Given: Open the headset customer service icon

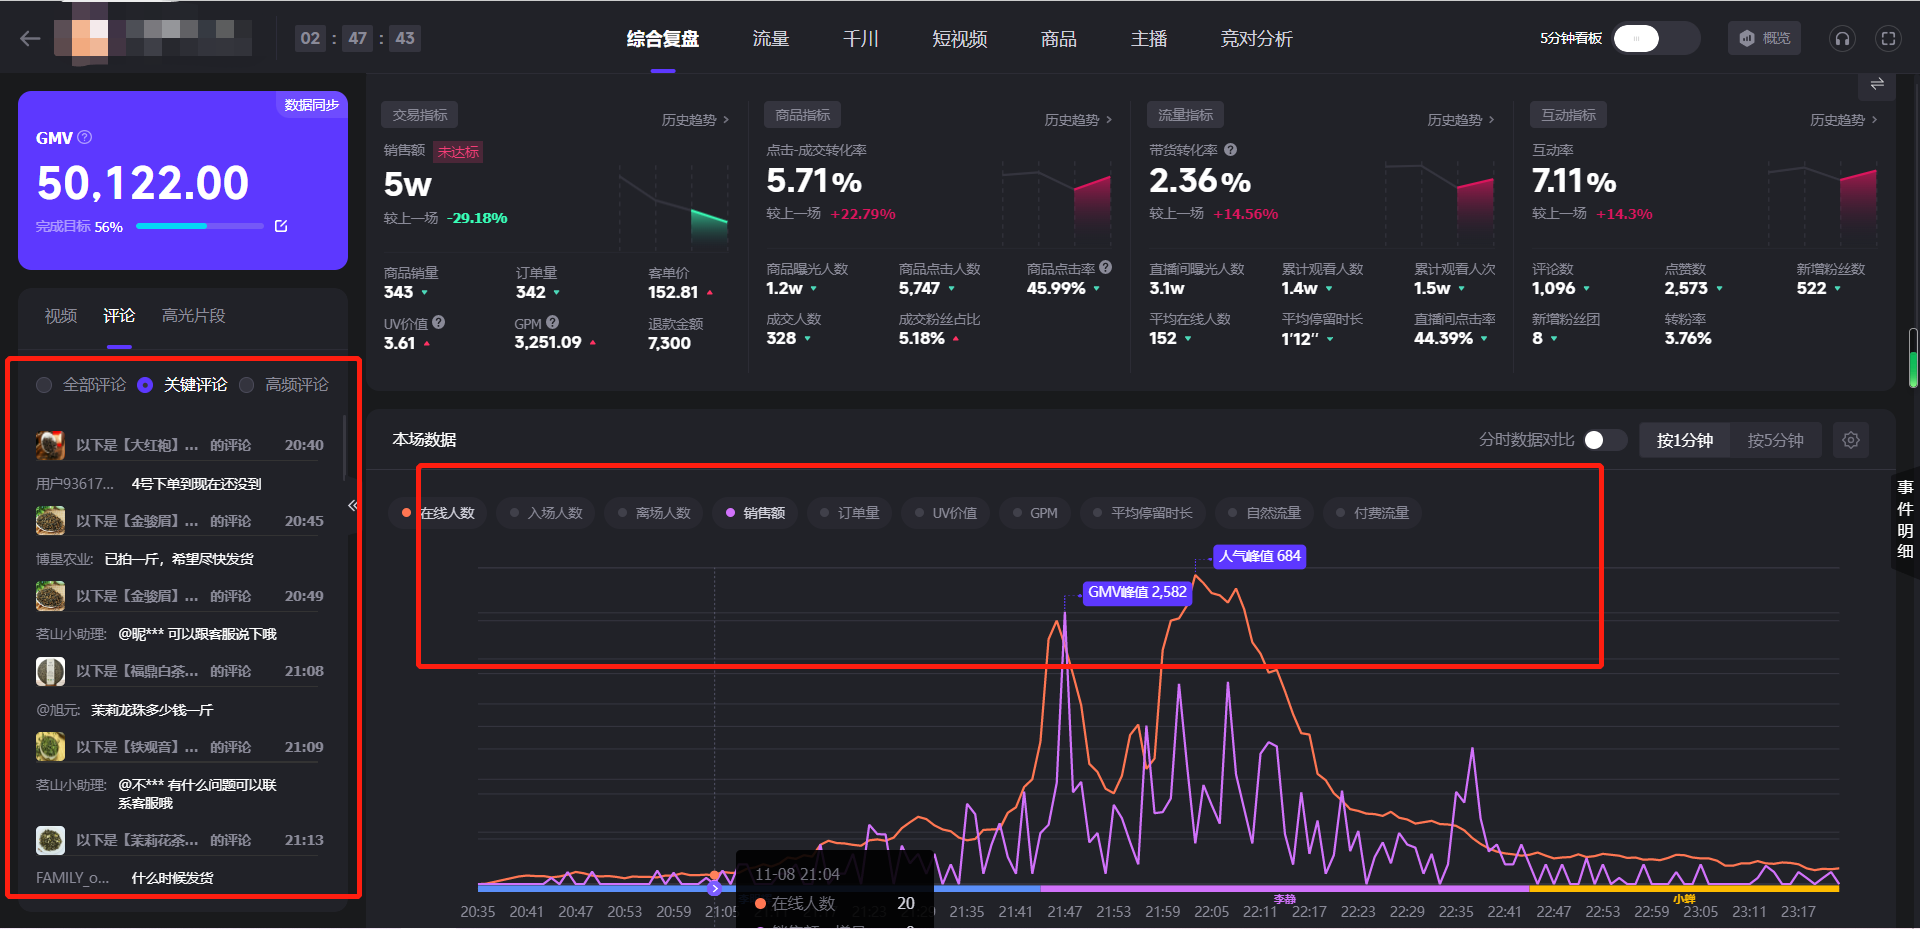Looking at the screenshot, I should 1842,39.
